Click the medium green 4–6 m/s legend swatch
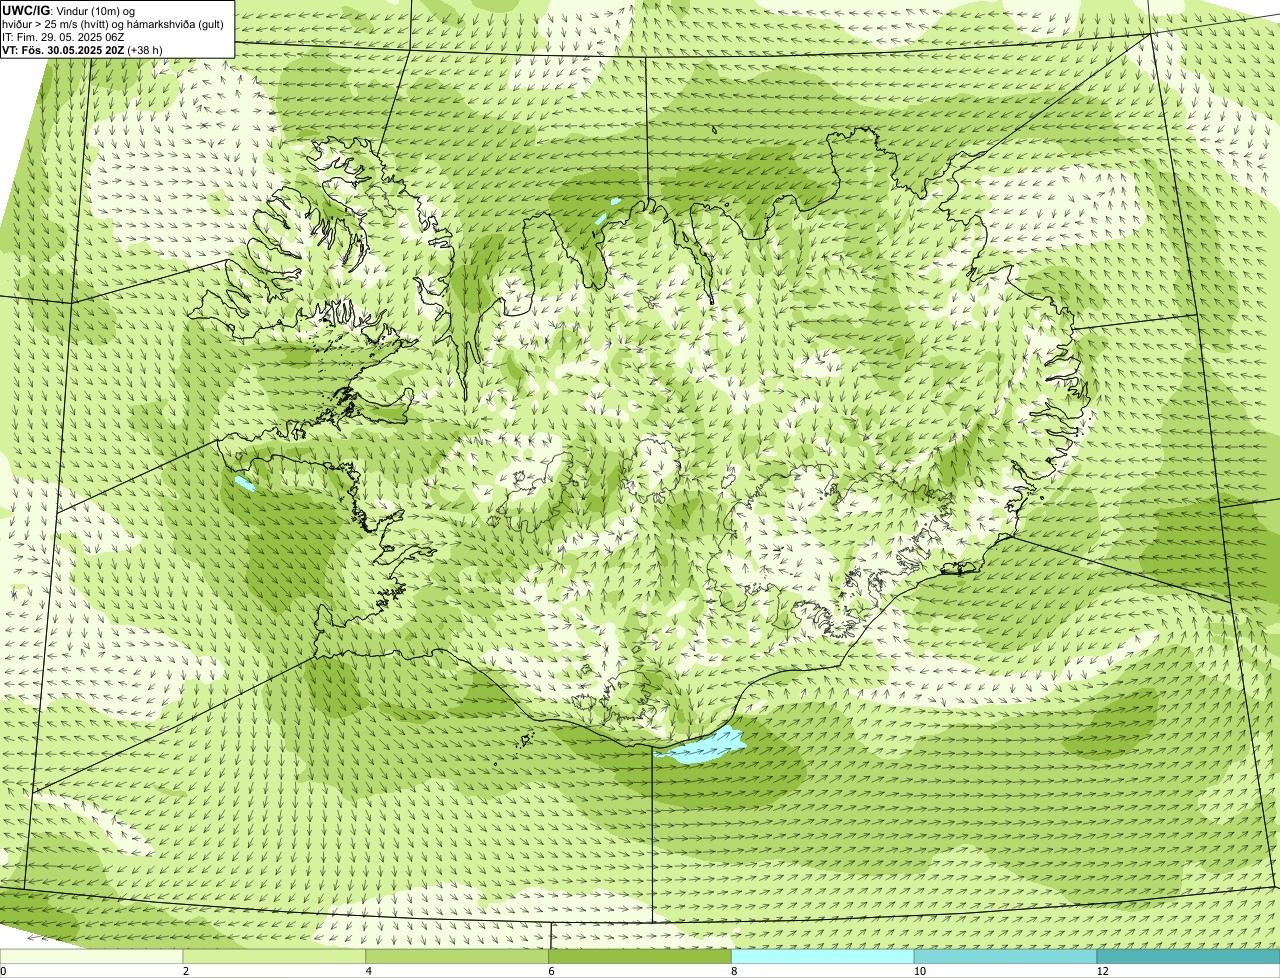This screenshot has width=1280, height=978. click(x=457, y=957)
